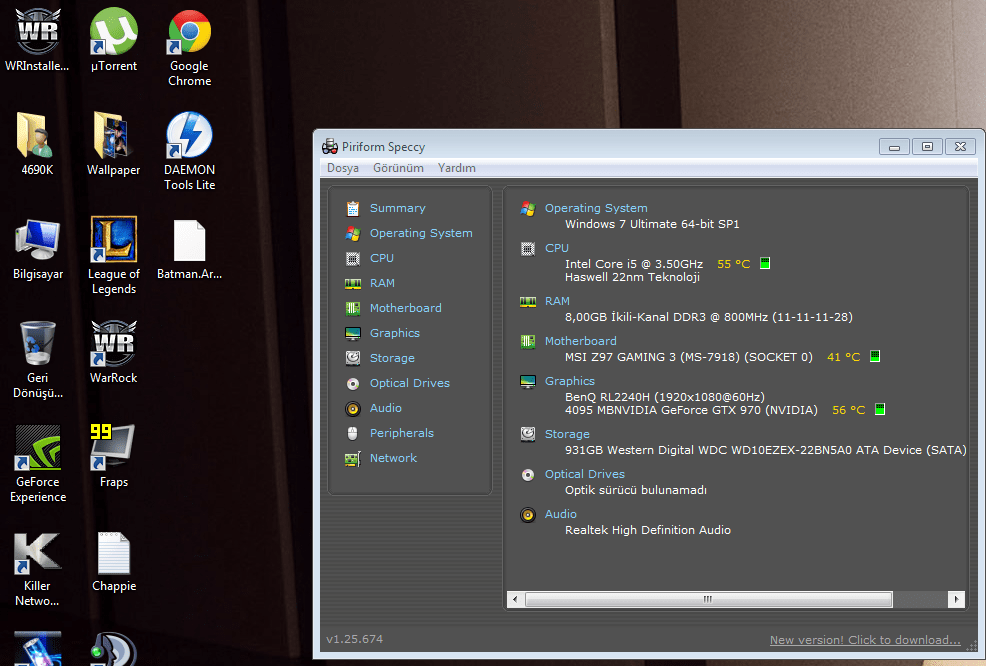Select the Graphics monitor icon in sidebar
The height and width of the screenshot is (666, 986).
[353, 333]
